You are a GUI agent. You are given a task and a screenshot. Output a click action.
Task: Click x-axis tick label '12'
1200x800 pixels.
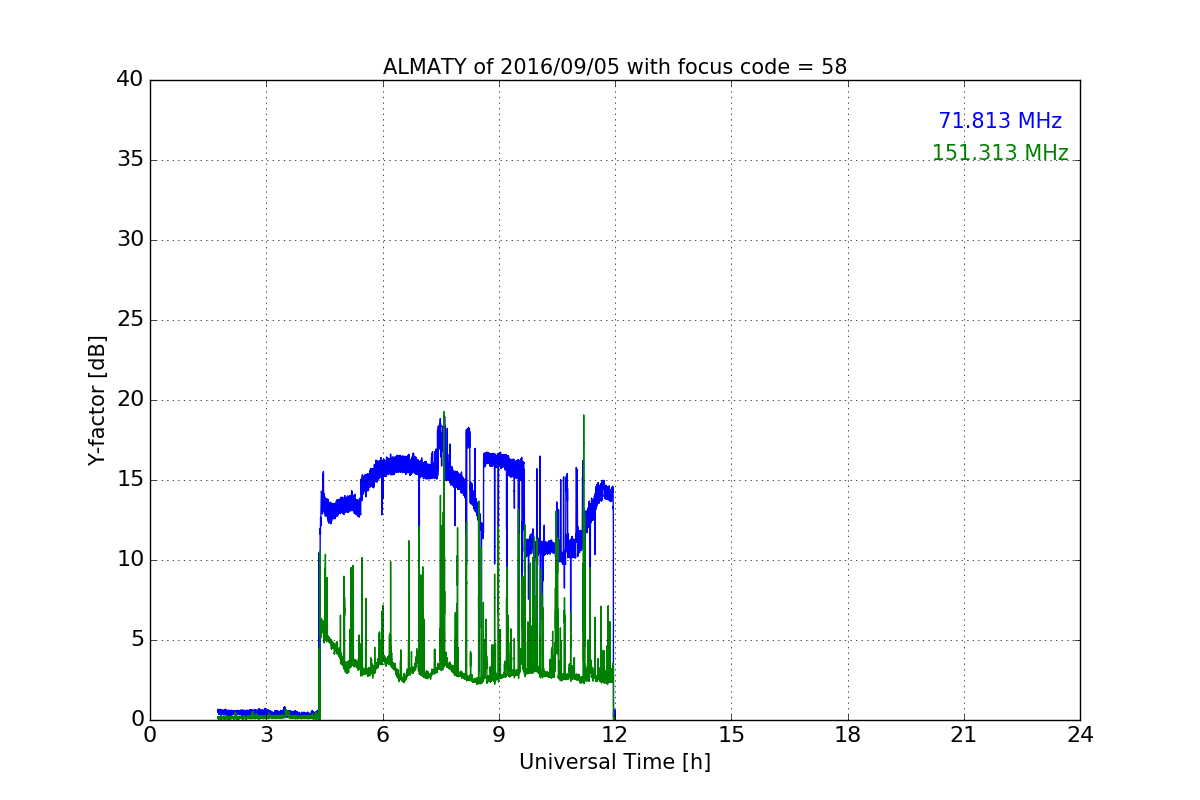click(615, 735)
